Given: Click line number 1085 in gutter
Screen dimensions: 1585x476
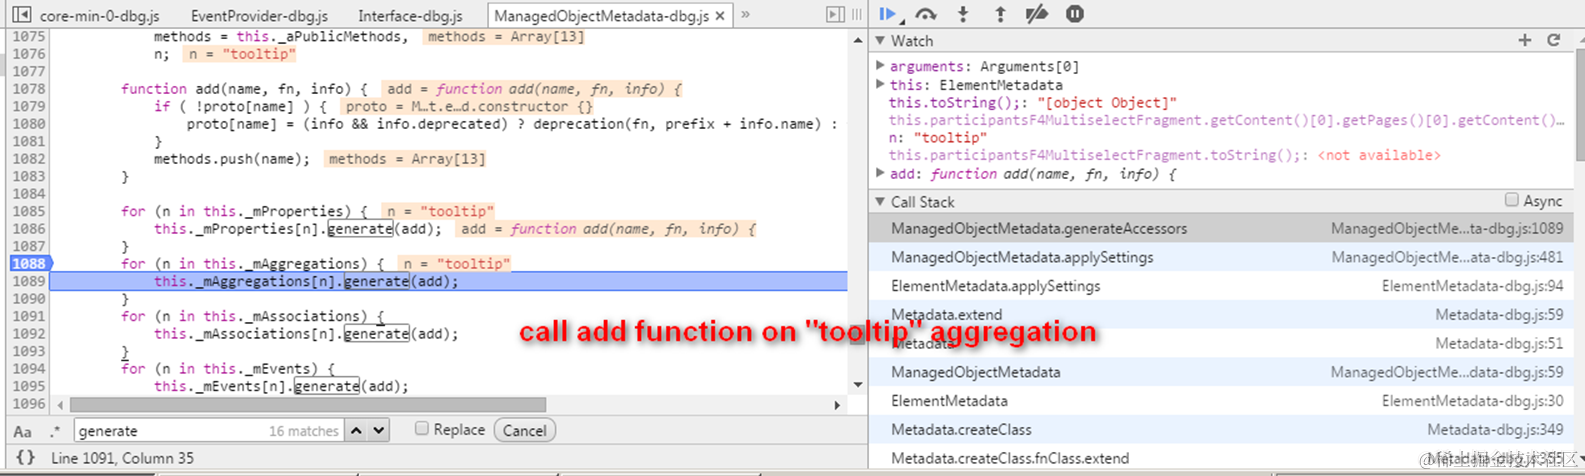Looking at the screenshot, I should [x=28, y=211].
